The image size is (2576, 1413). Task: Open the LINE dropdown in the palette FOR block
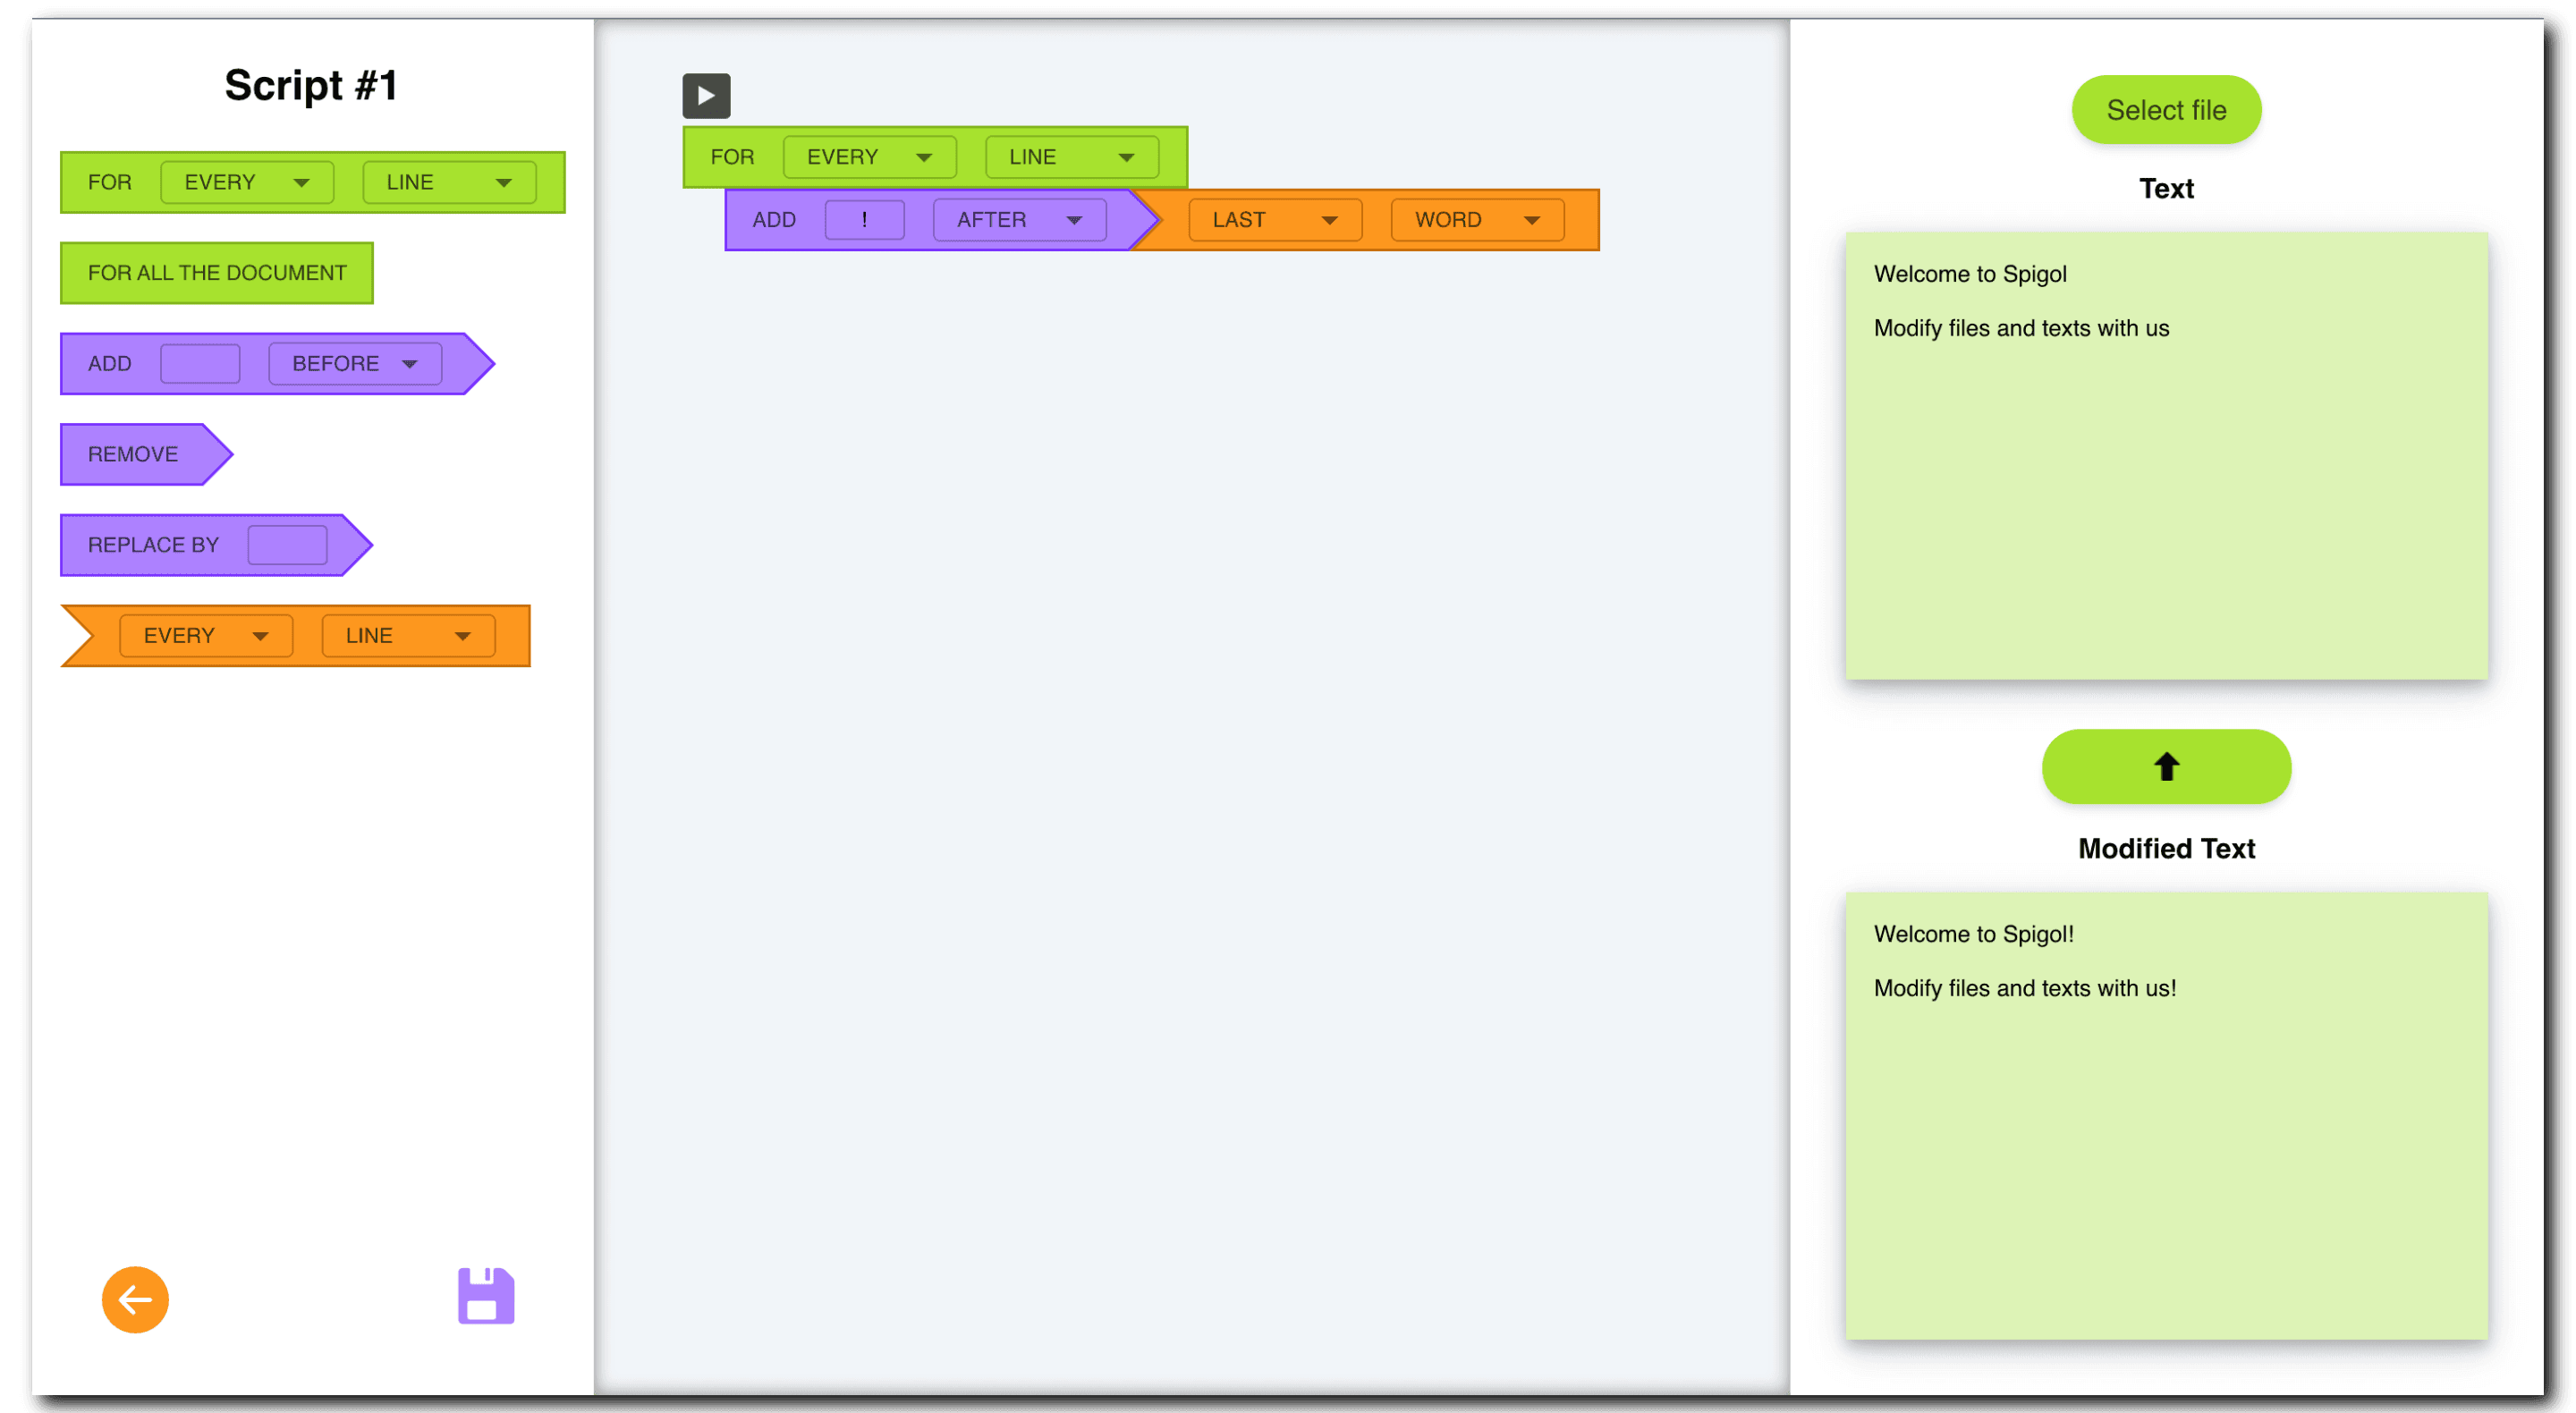(x=449, y=182)
